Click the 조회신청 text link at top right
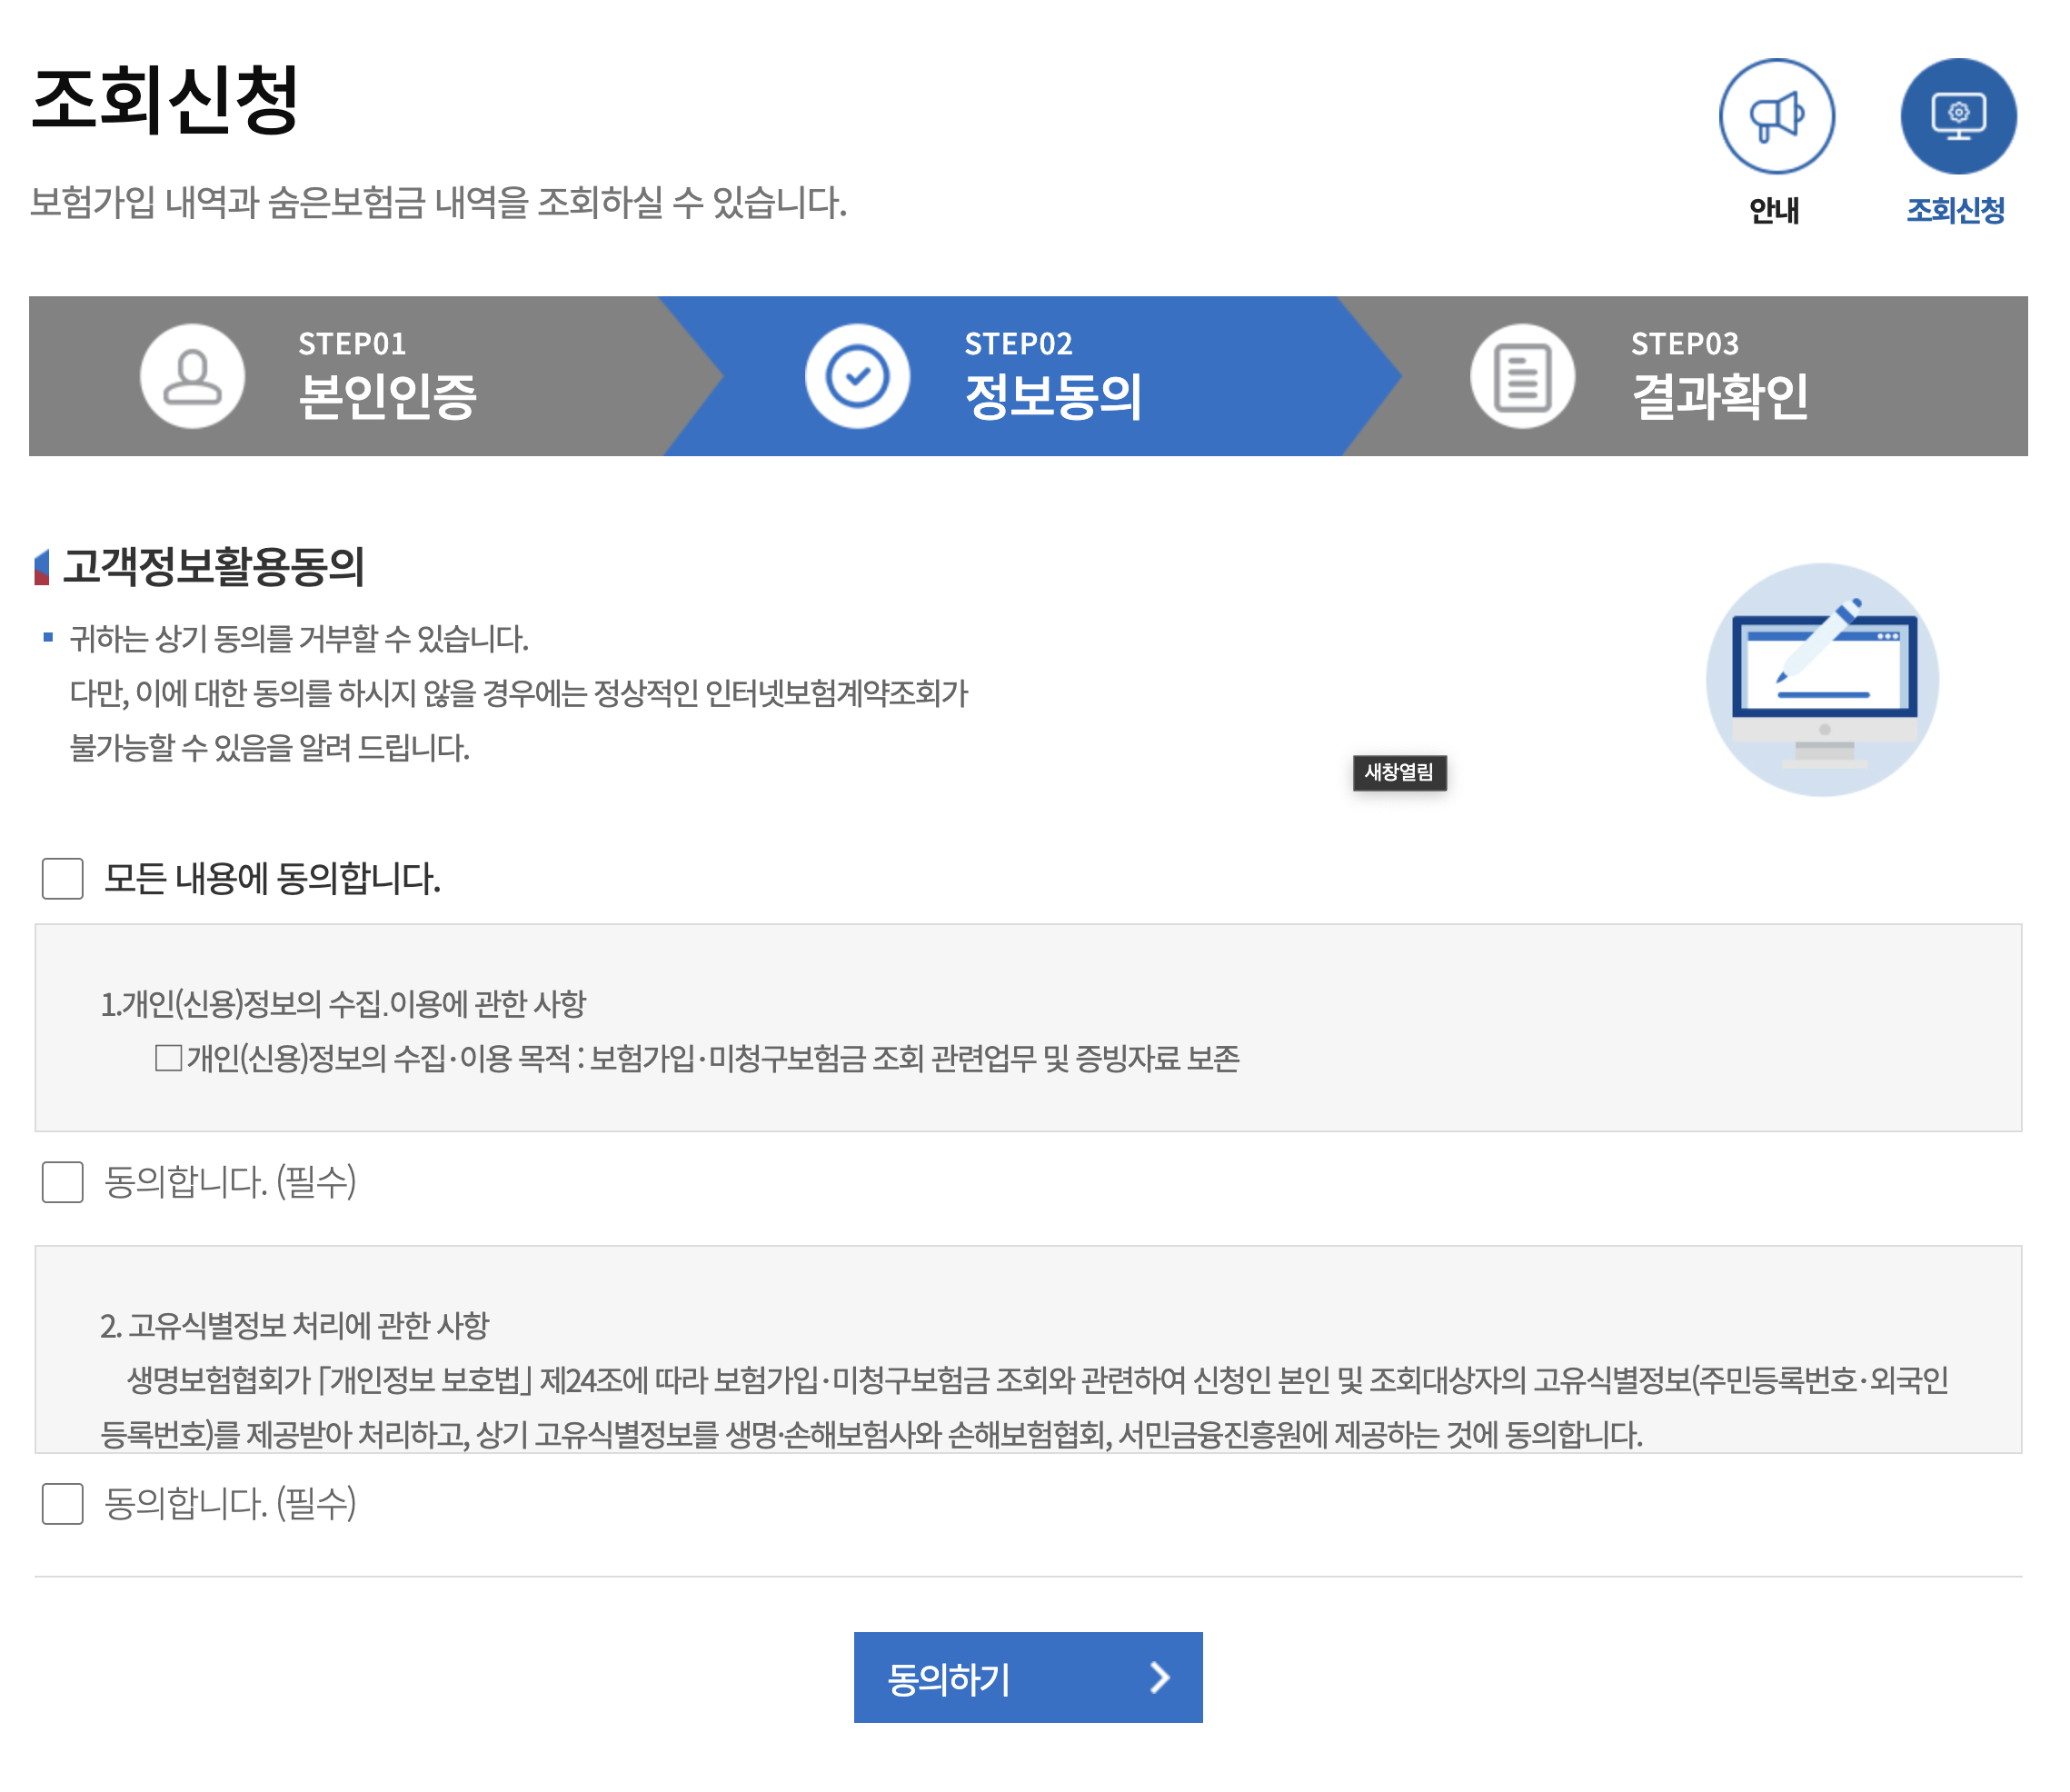The height and width of the screenshot is (1792, 2070). coord(1955,210)
